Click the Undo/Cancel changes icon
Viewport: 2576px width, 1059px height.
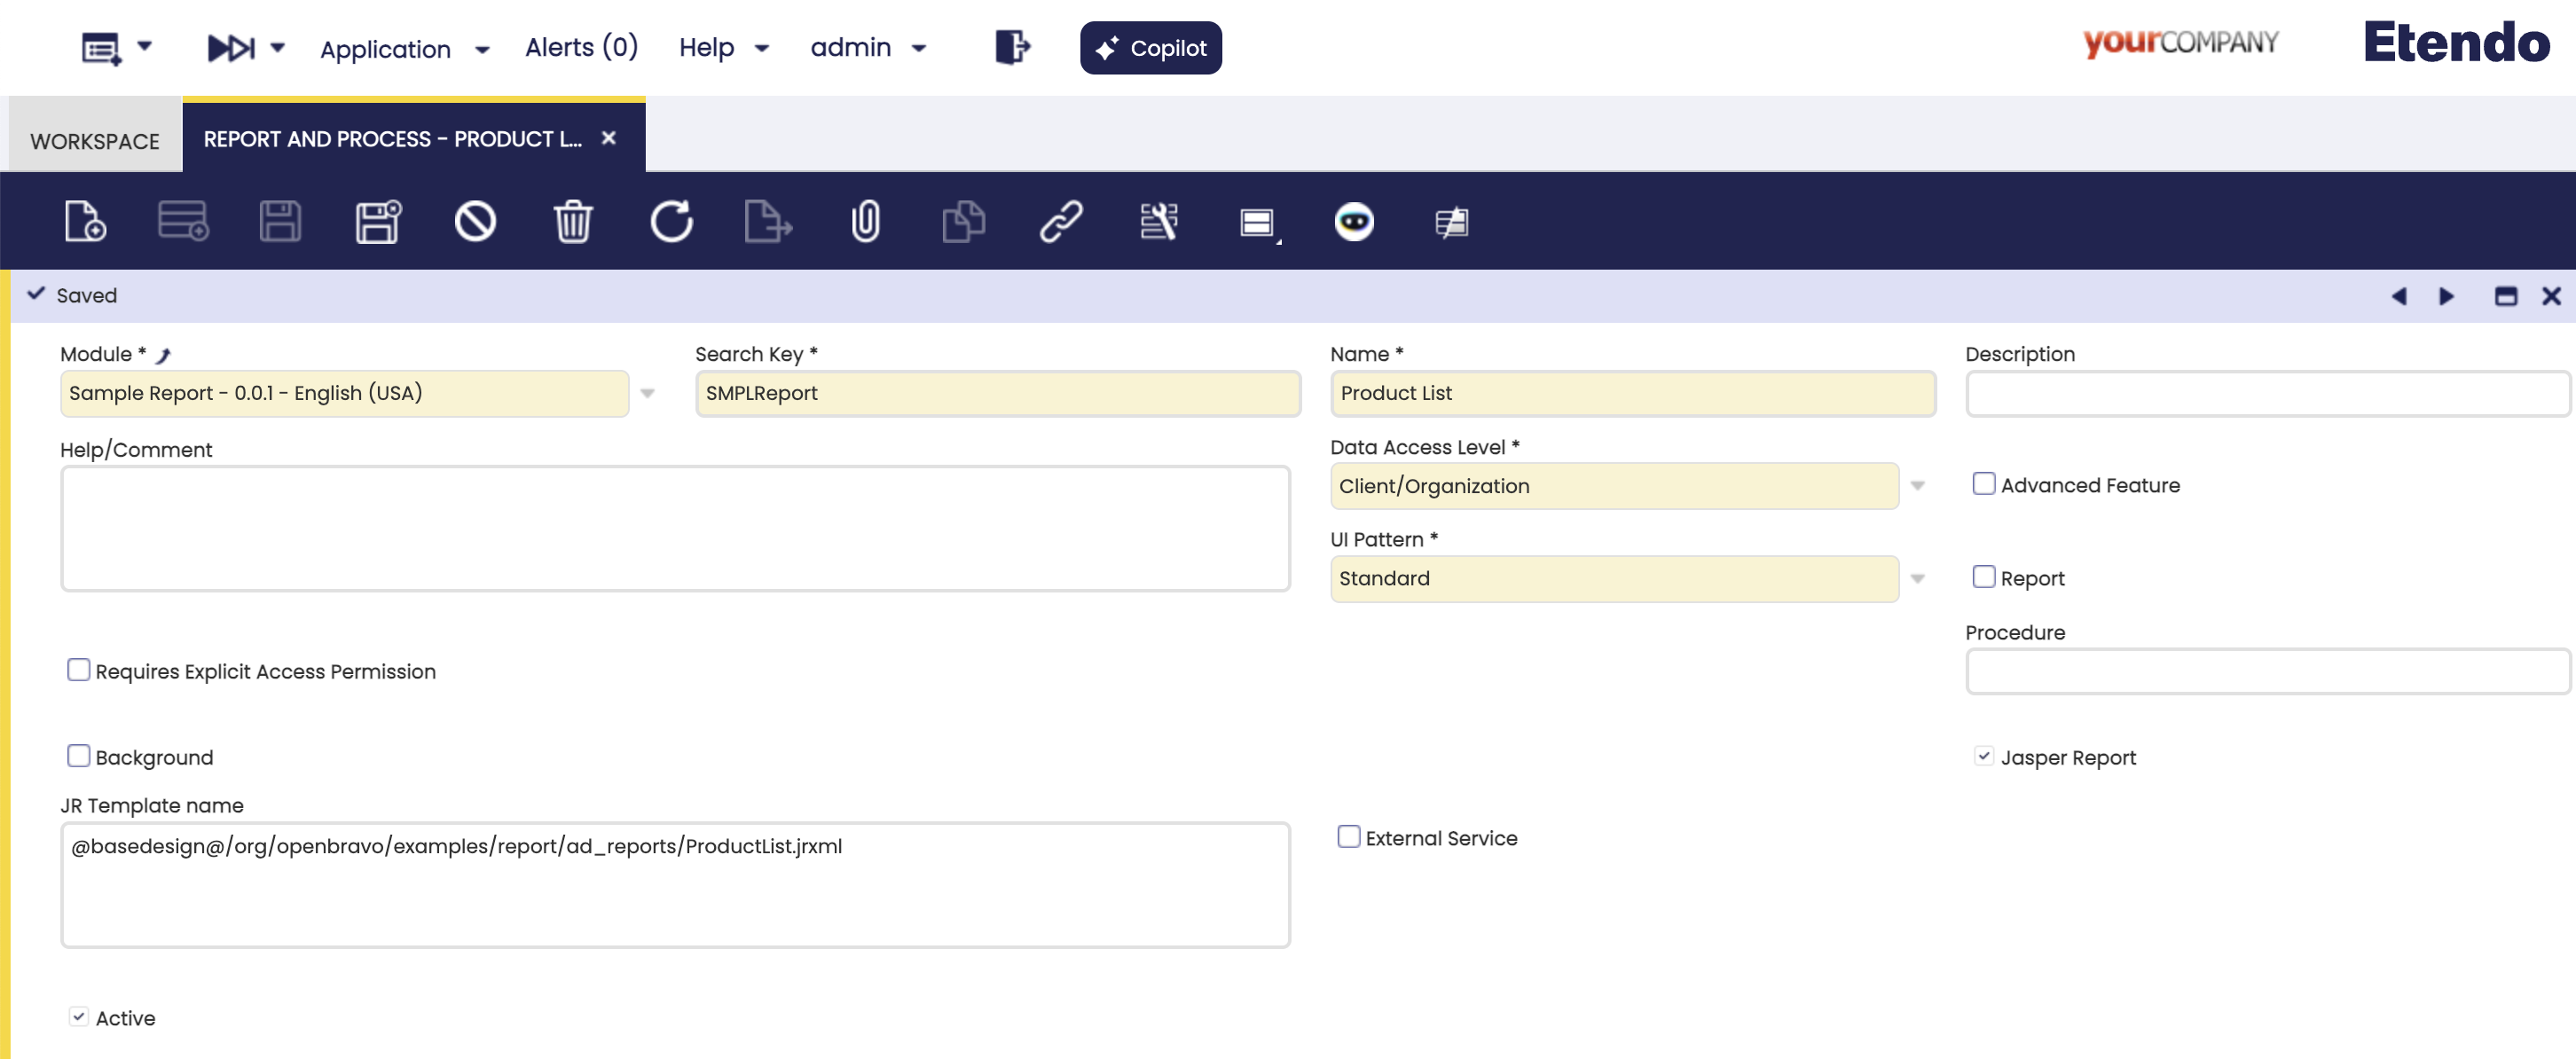pos(475,221)
